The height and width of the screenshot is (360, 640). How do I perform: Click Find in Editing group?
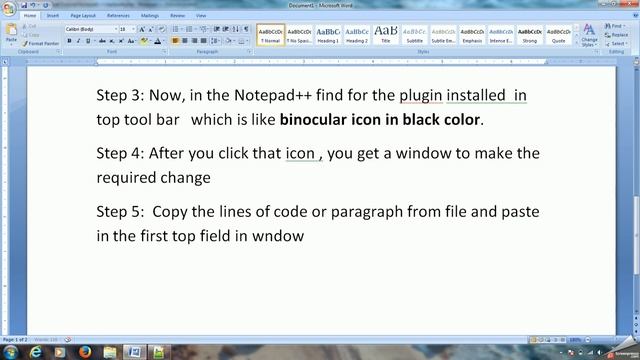pos(615,26)
